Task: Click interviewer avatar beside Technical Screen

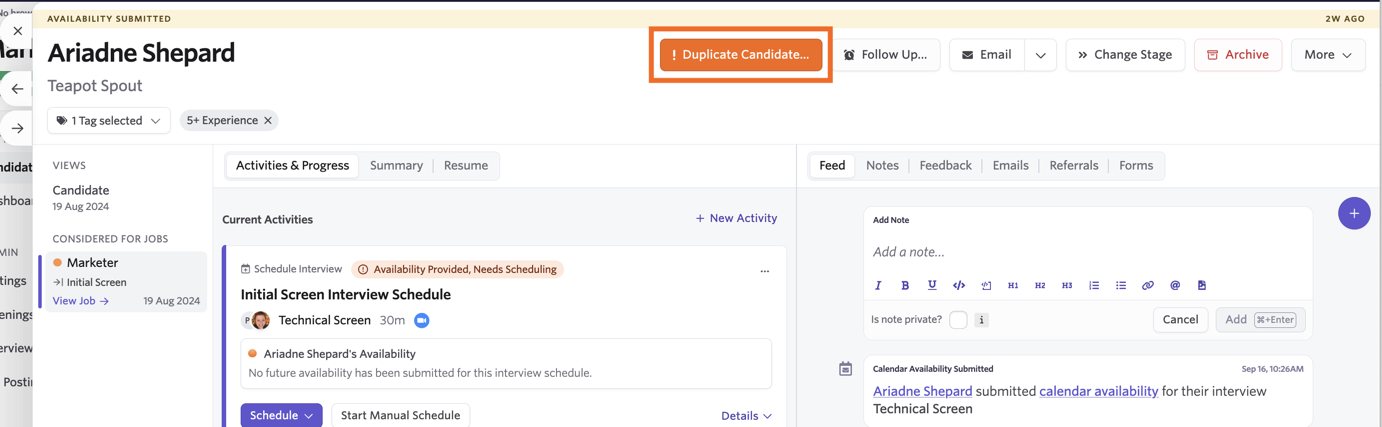Action: 261,320
